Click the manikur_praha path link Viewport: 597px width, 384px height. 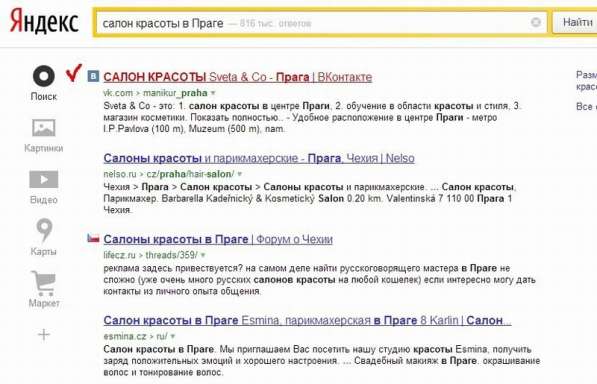click(175, 93)
